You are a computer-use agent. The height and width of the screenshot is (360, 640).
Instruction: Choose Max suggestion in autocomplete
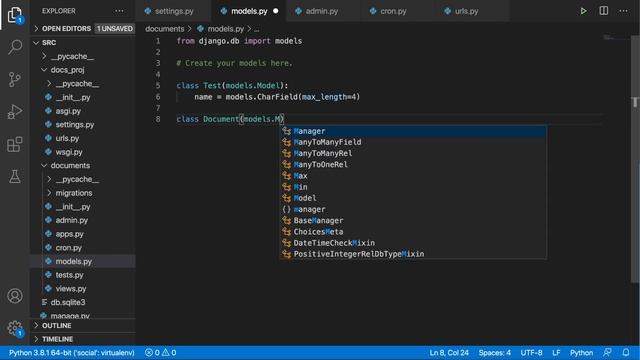point(413,176)
